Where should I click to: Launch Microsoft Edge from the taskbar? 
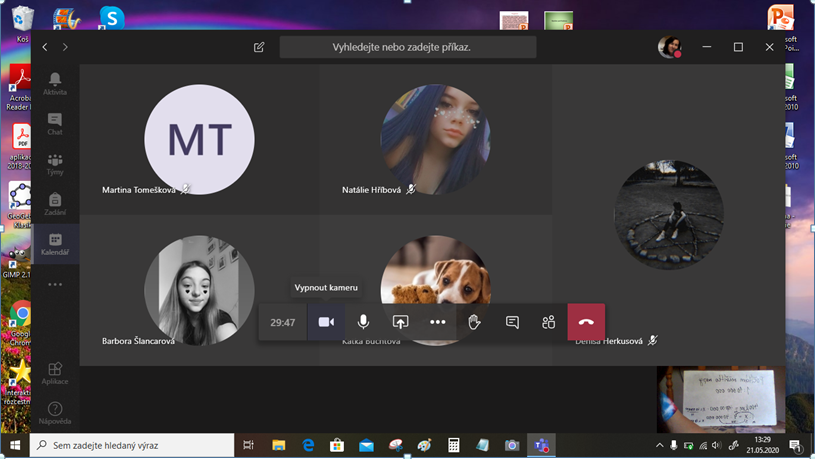point(308,445)
